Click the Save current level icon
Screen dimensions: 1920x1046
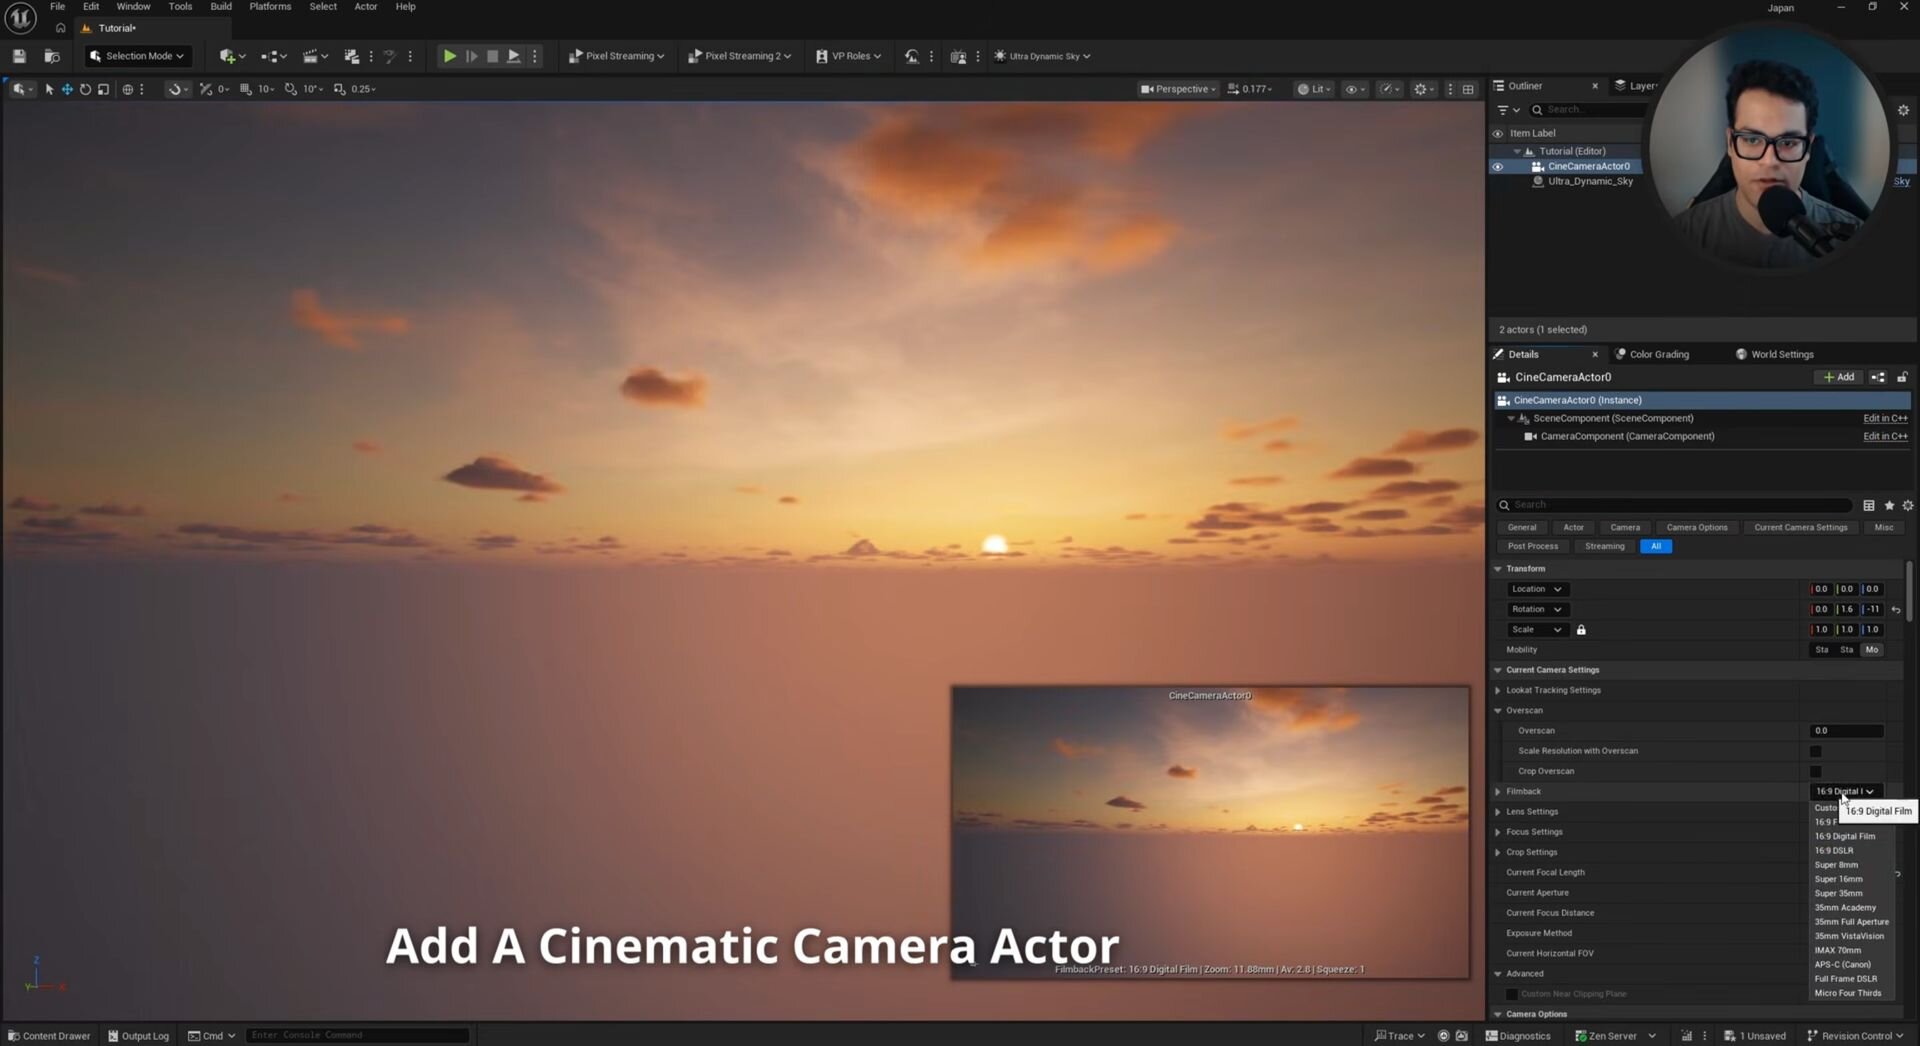(19, 56)
